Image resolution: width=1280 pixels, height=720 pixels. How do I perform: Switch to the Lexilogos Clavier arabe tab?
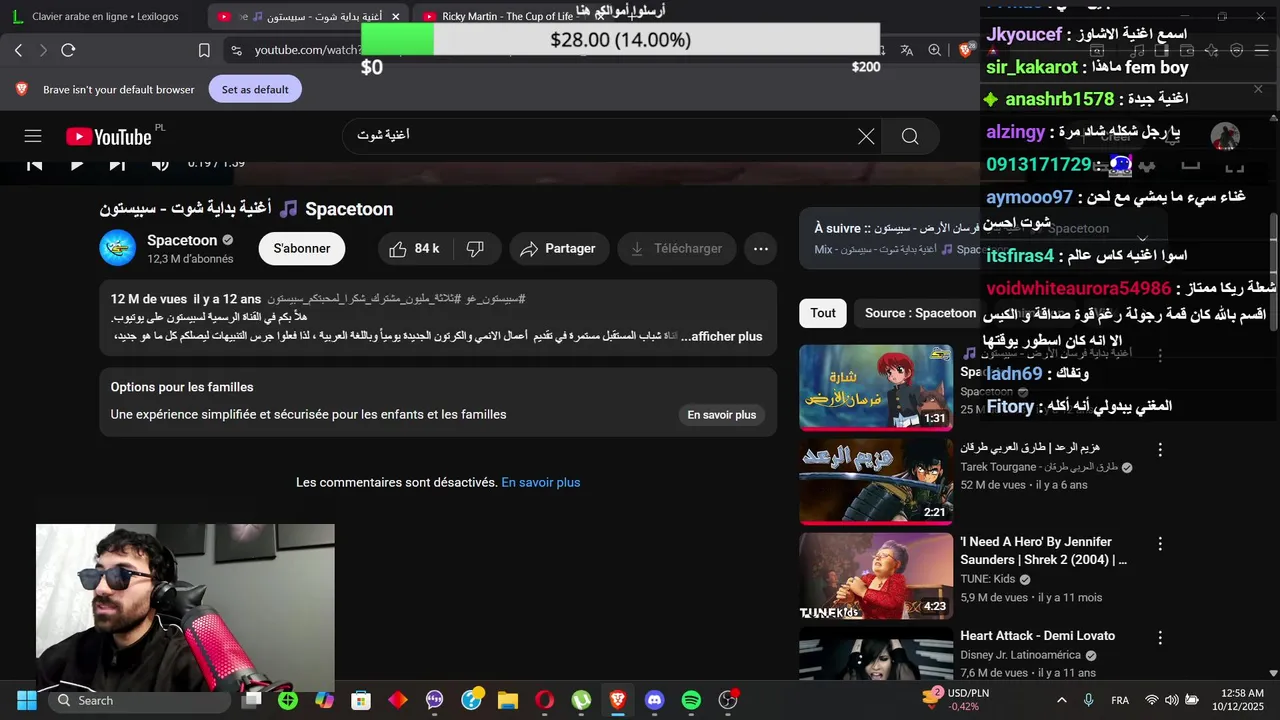[105, 16]
